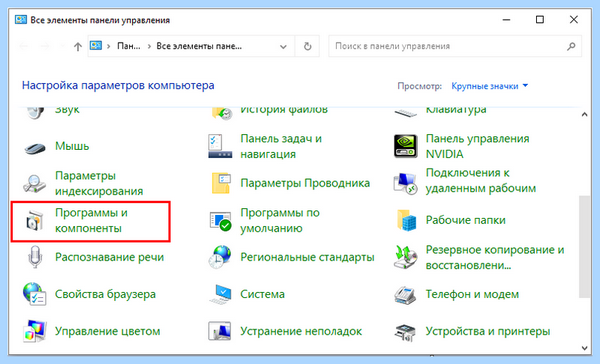Open the Программы и компоненты icon
The image size is (600, 364).
tap(34, 221)
